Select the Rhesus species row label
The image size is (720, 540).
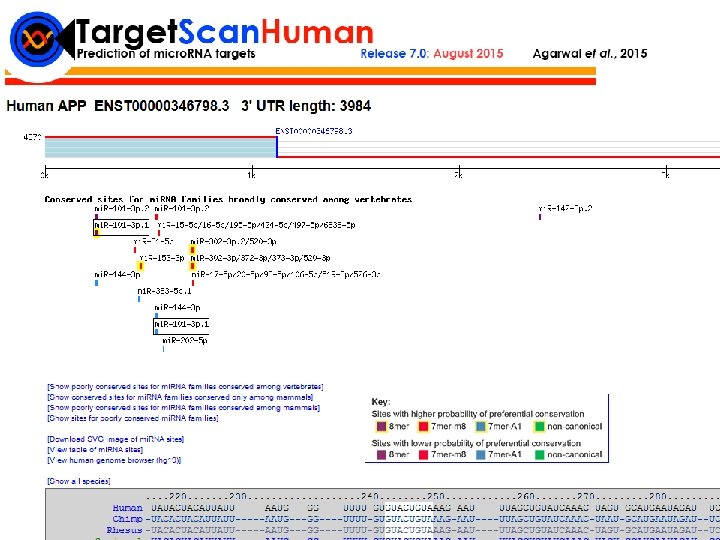click(x=124, y=530)
